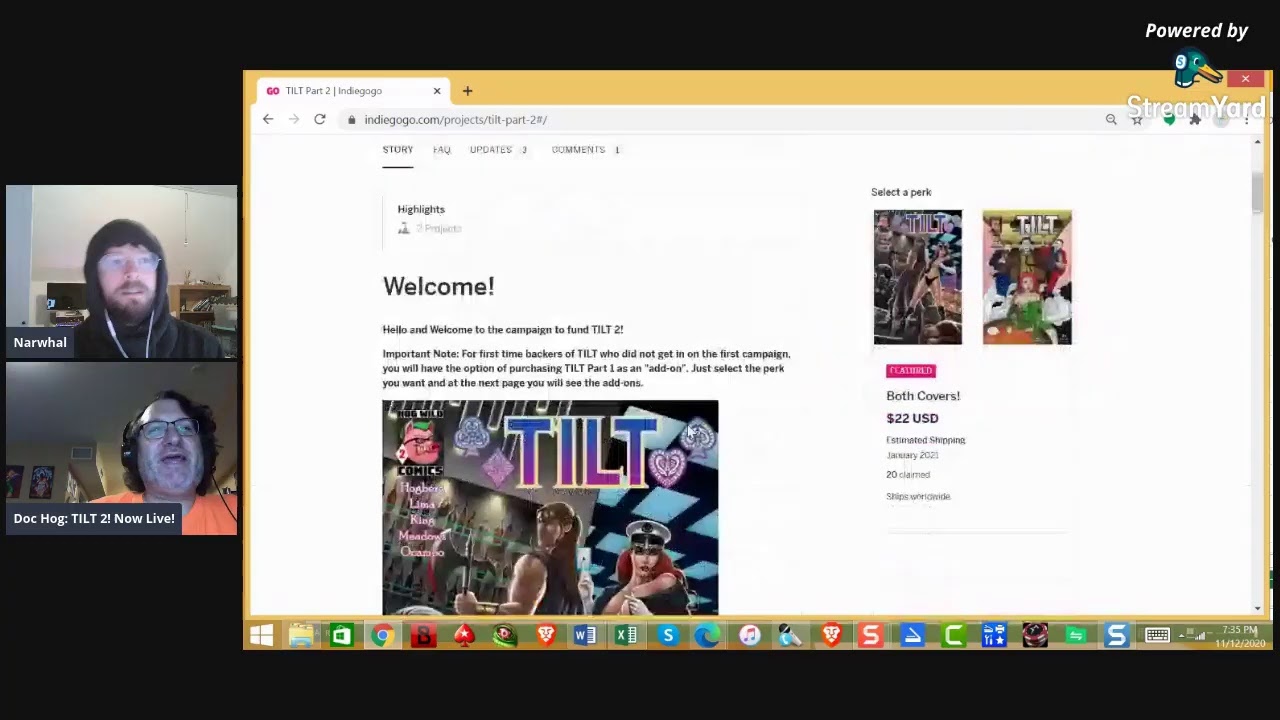
Task: Click the first TILT cover thumbnail
Action: click(x=917, y=277)
